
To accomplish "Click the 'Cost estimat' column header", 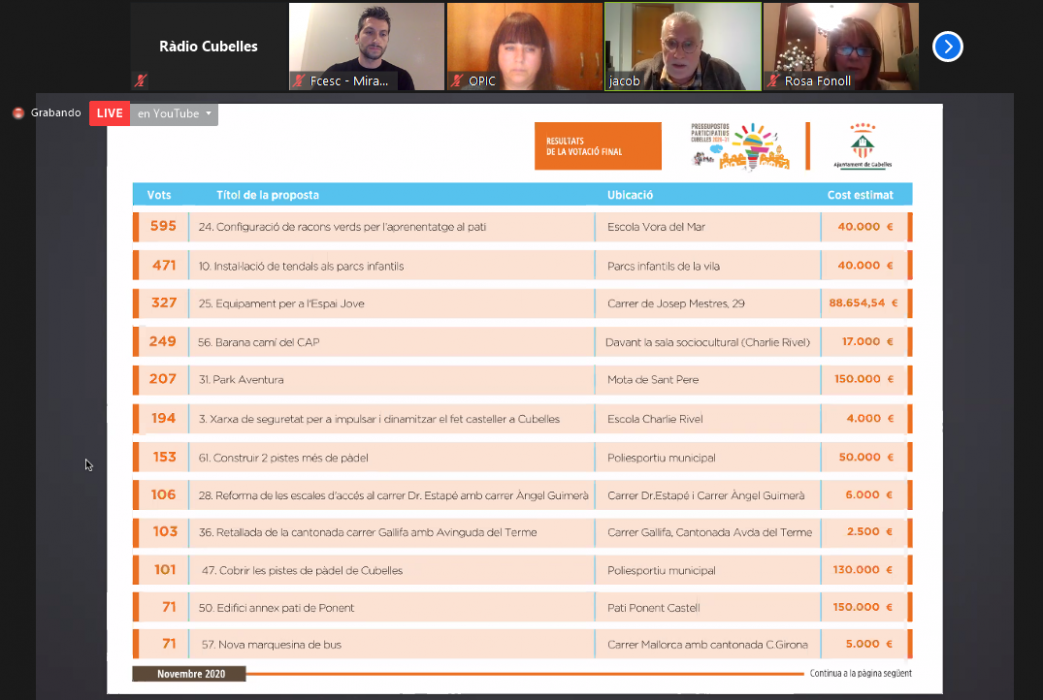I will click(860, 195).
